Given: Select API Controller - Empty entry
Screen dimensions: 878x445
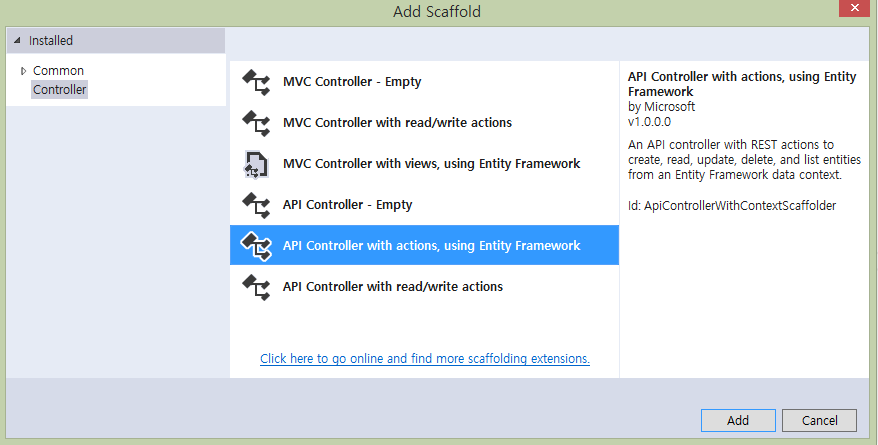Looking at the screenshot, I should [x=424, y=205].
